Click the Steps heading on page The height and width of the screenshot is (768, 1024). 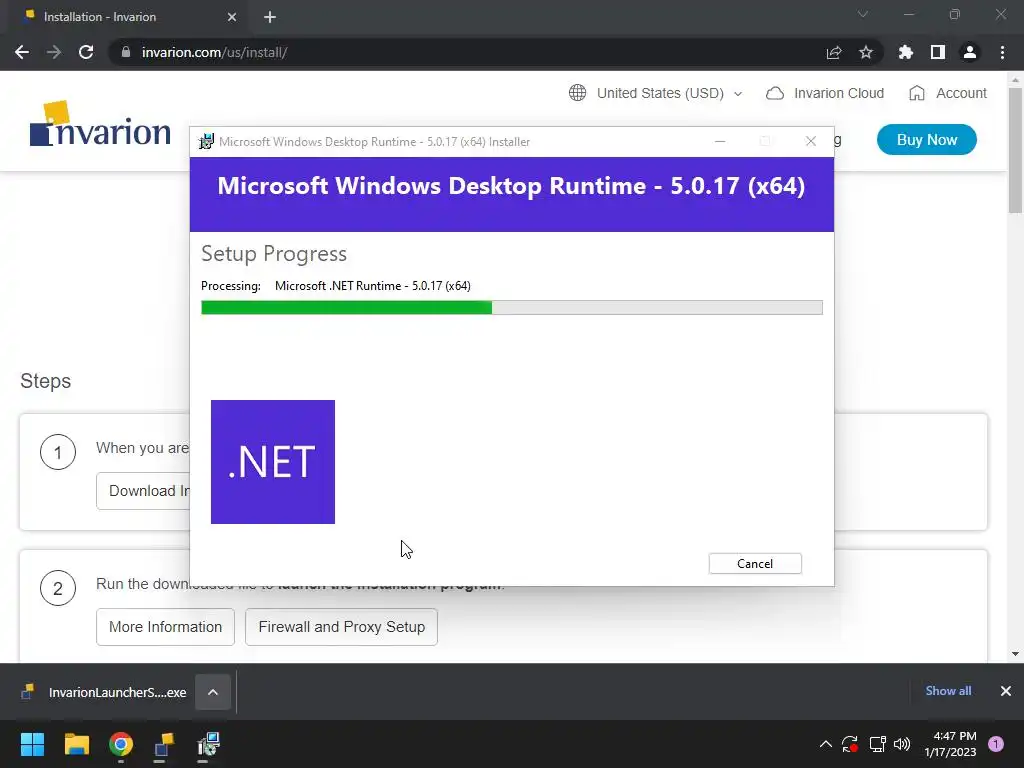click(x=45, y=381)
